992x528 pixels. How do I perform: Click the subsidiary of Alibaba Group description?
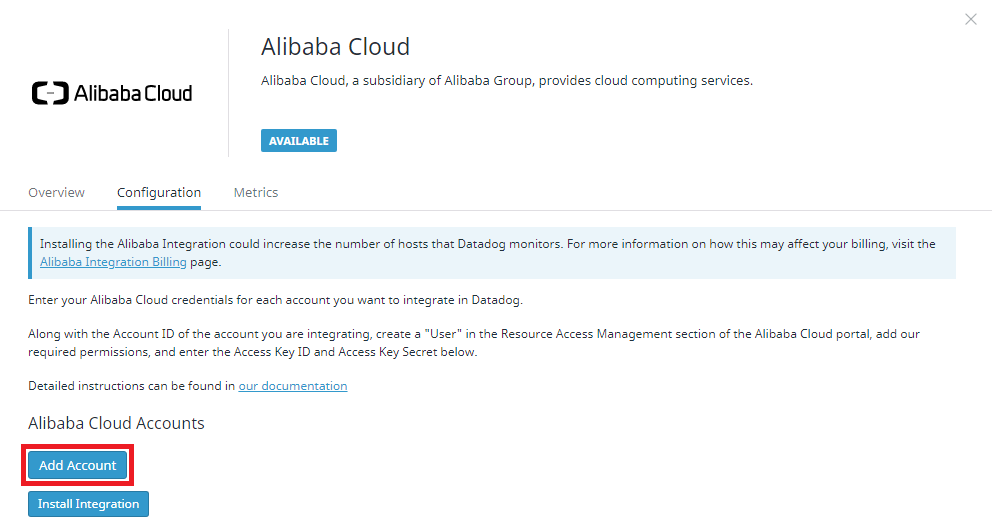[506, 80]
